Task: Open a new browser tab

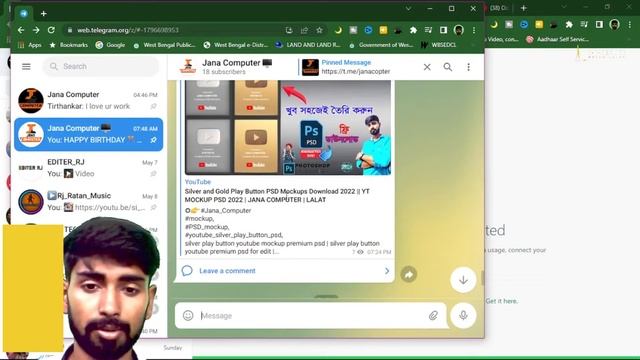Action: (44, 14)
